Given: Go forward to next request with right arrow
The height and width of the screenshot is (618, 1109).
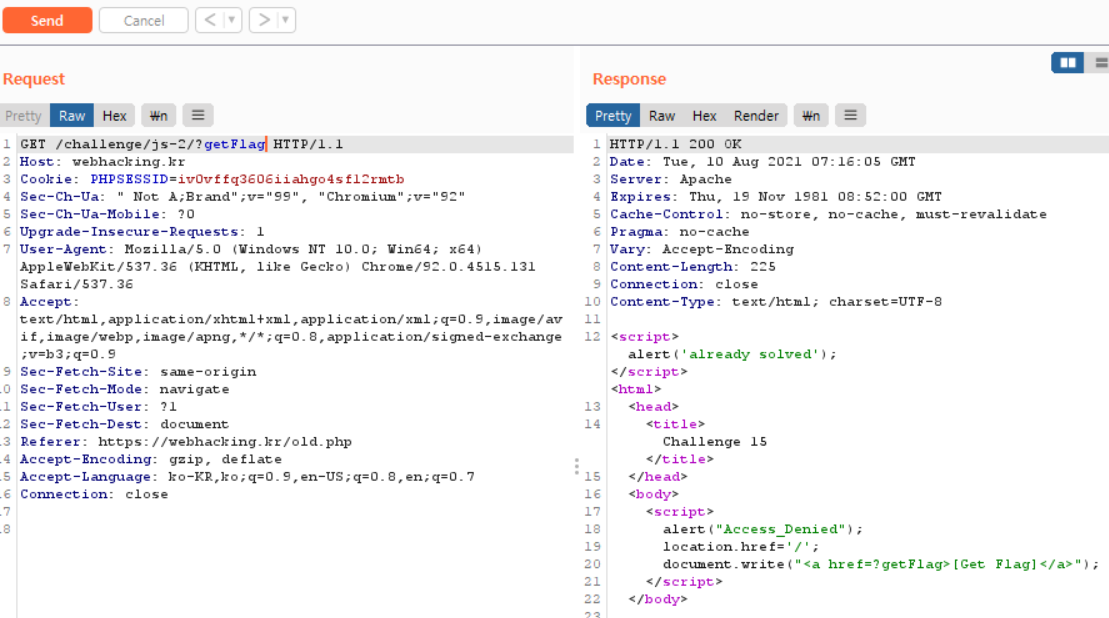Looking at the screenshot, I should pos(264,20).
